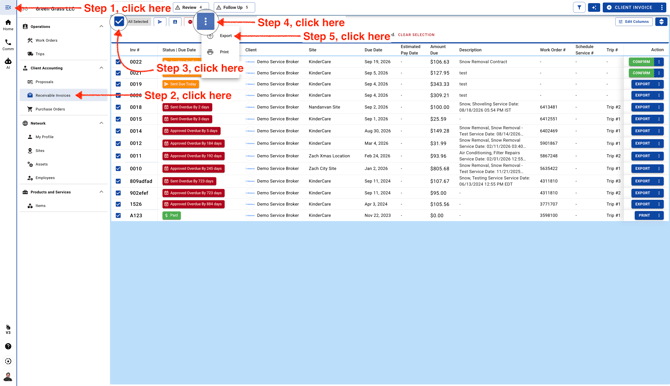This screenshot has width=670, height=386.
Task: Collapse the Network section
Action: (x=101, y=123)
